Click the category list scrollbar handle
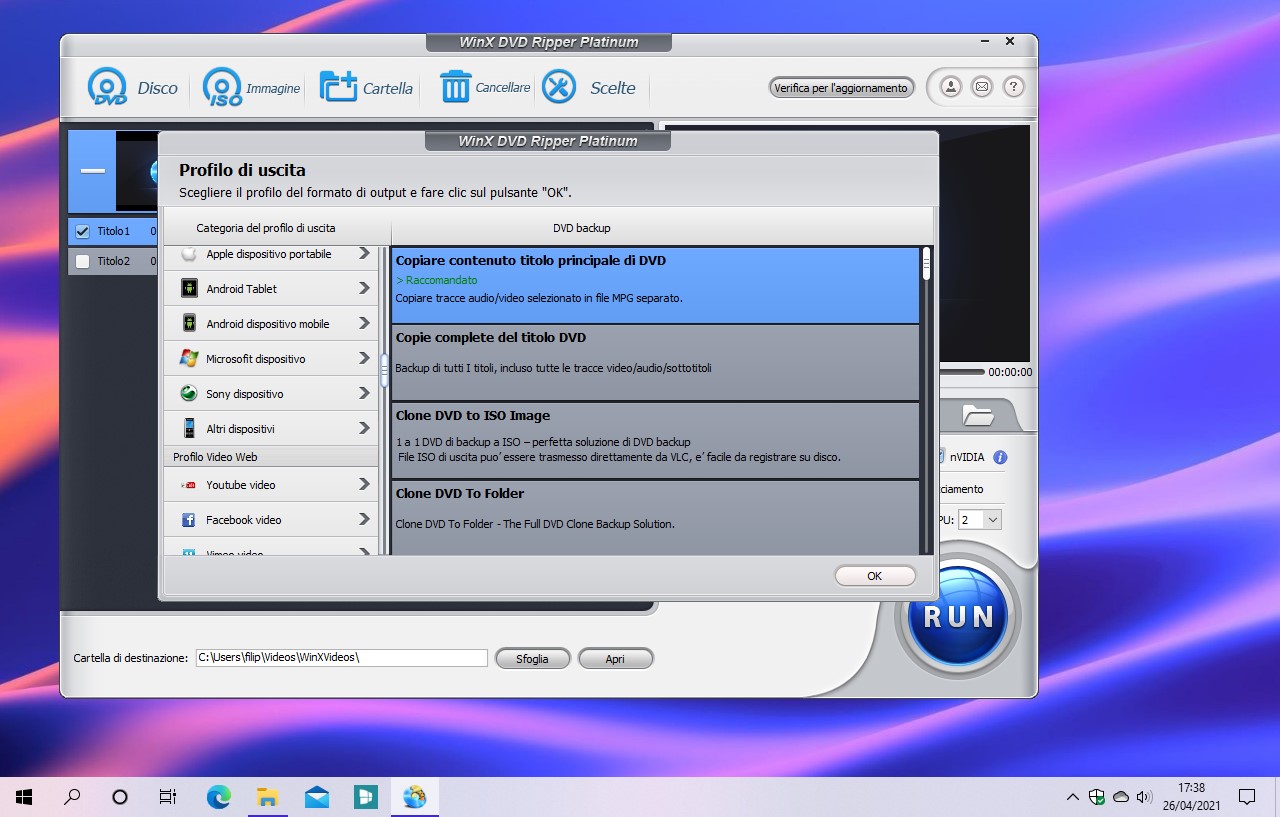 [384, 370]
